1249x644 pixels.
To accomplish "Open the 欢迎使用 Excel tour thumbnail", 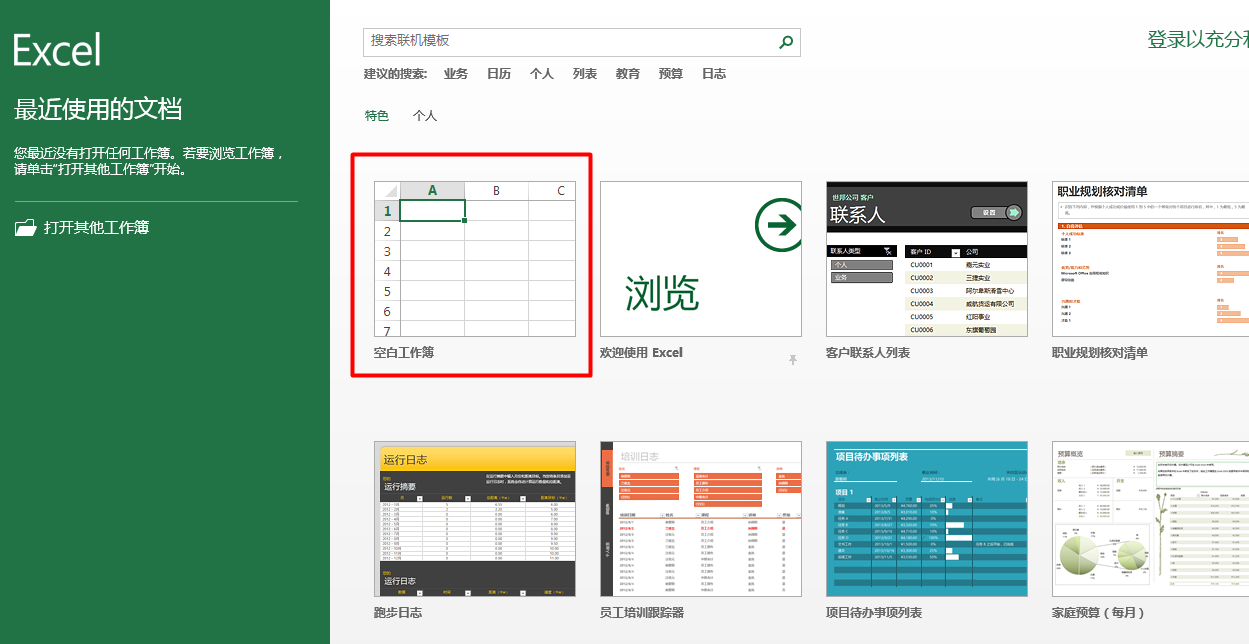I will coord(701,259).
